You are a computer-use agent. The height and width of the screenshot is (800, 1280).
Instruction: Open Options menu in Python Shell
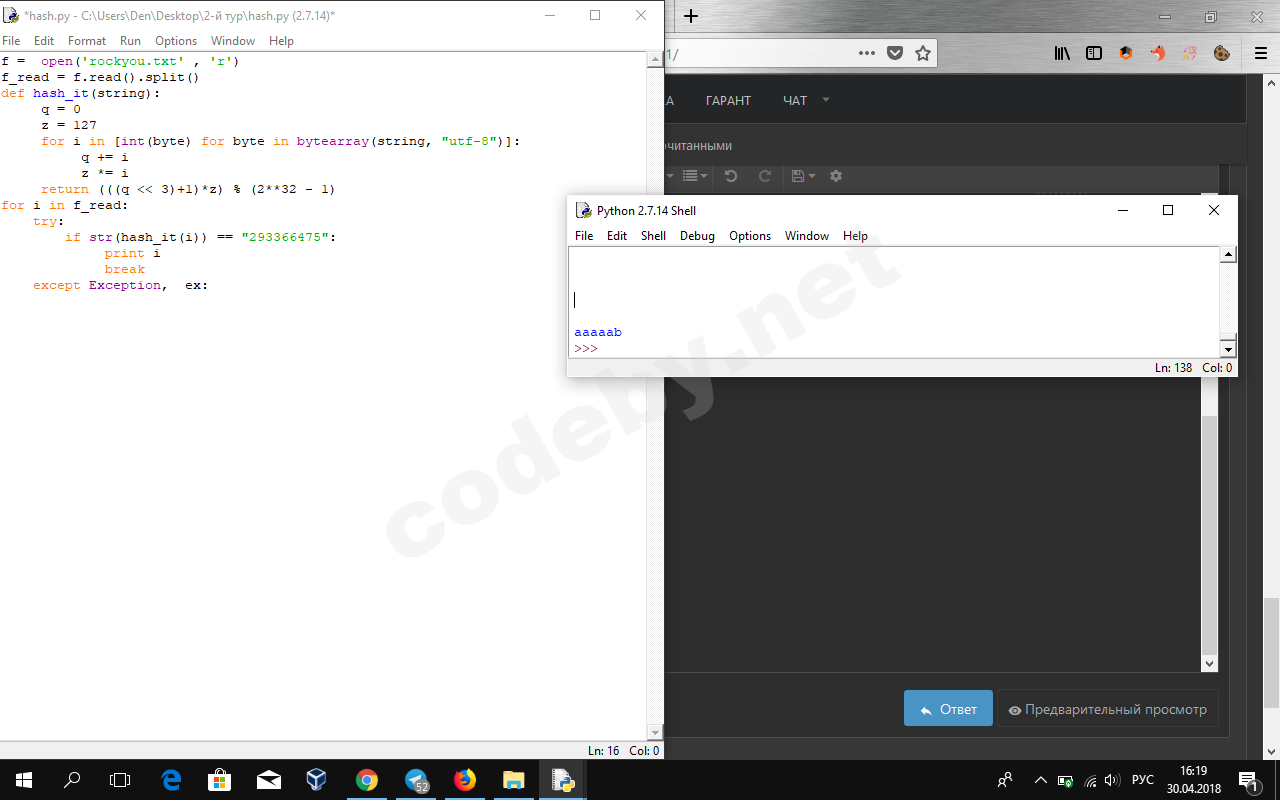click(x=750, y=236)
